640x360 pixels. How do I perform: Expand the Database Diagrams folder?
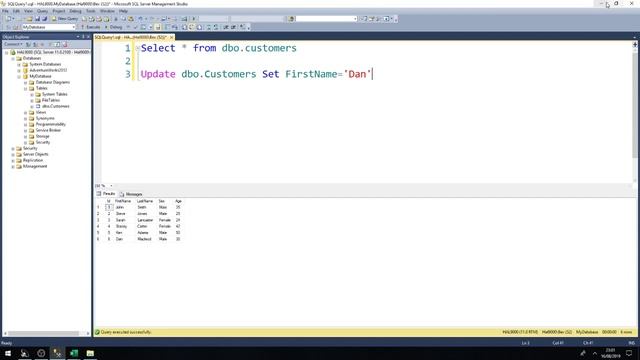pyautogui.click(x=26, y=82)
